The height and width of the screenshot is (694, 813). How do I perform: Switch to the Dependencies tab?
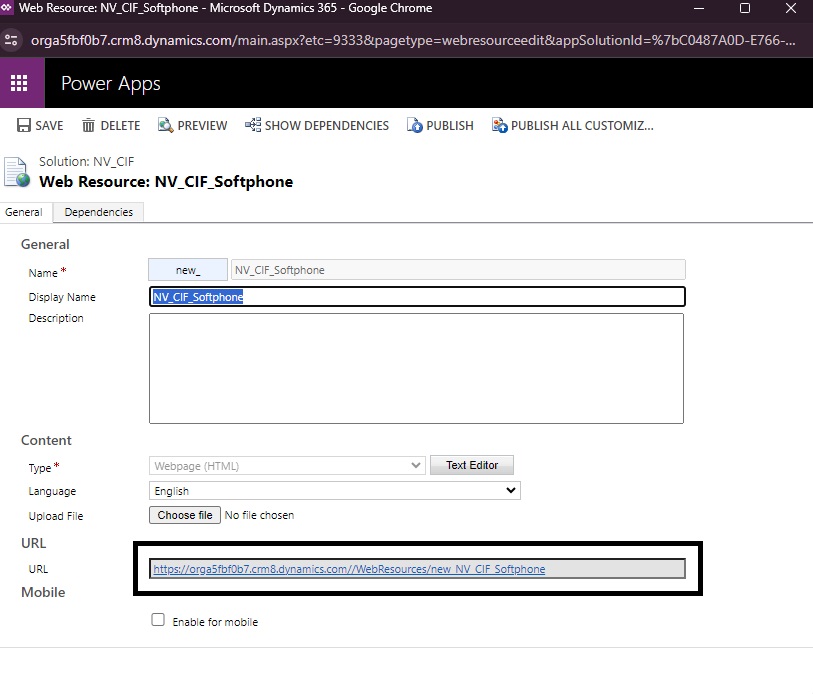click(x=98, y=212)
